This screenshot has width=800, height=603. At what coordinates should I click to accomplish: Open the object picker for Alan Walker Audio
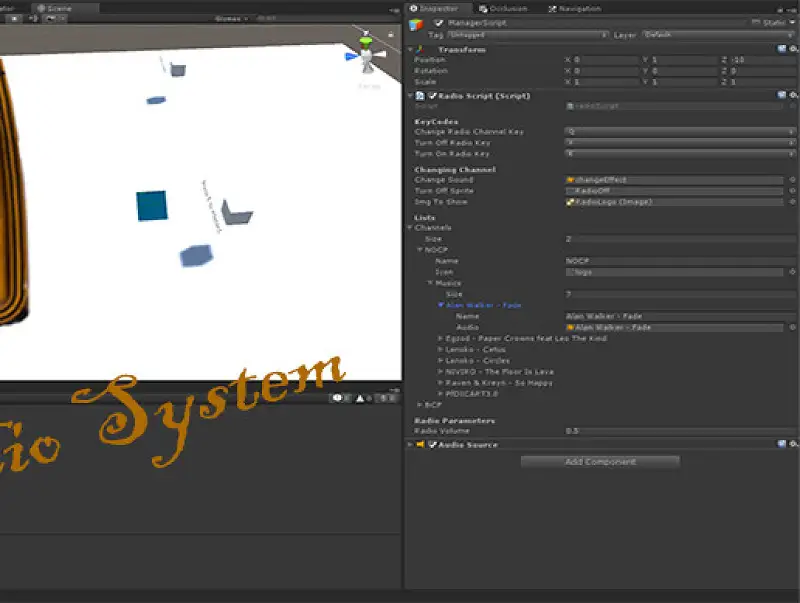tap(792, 327)
